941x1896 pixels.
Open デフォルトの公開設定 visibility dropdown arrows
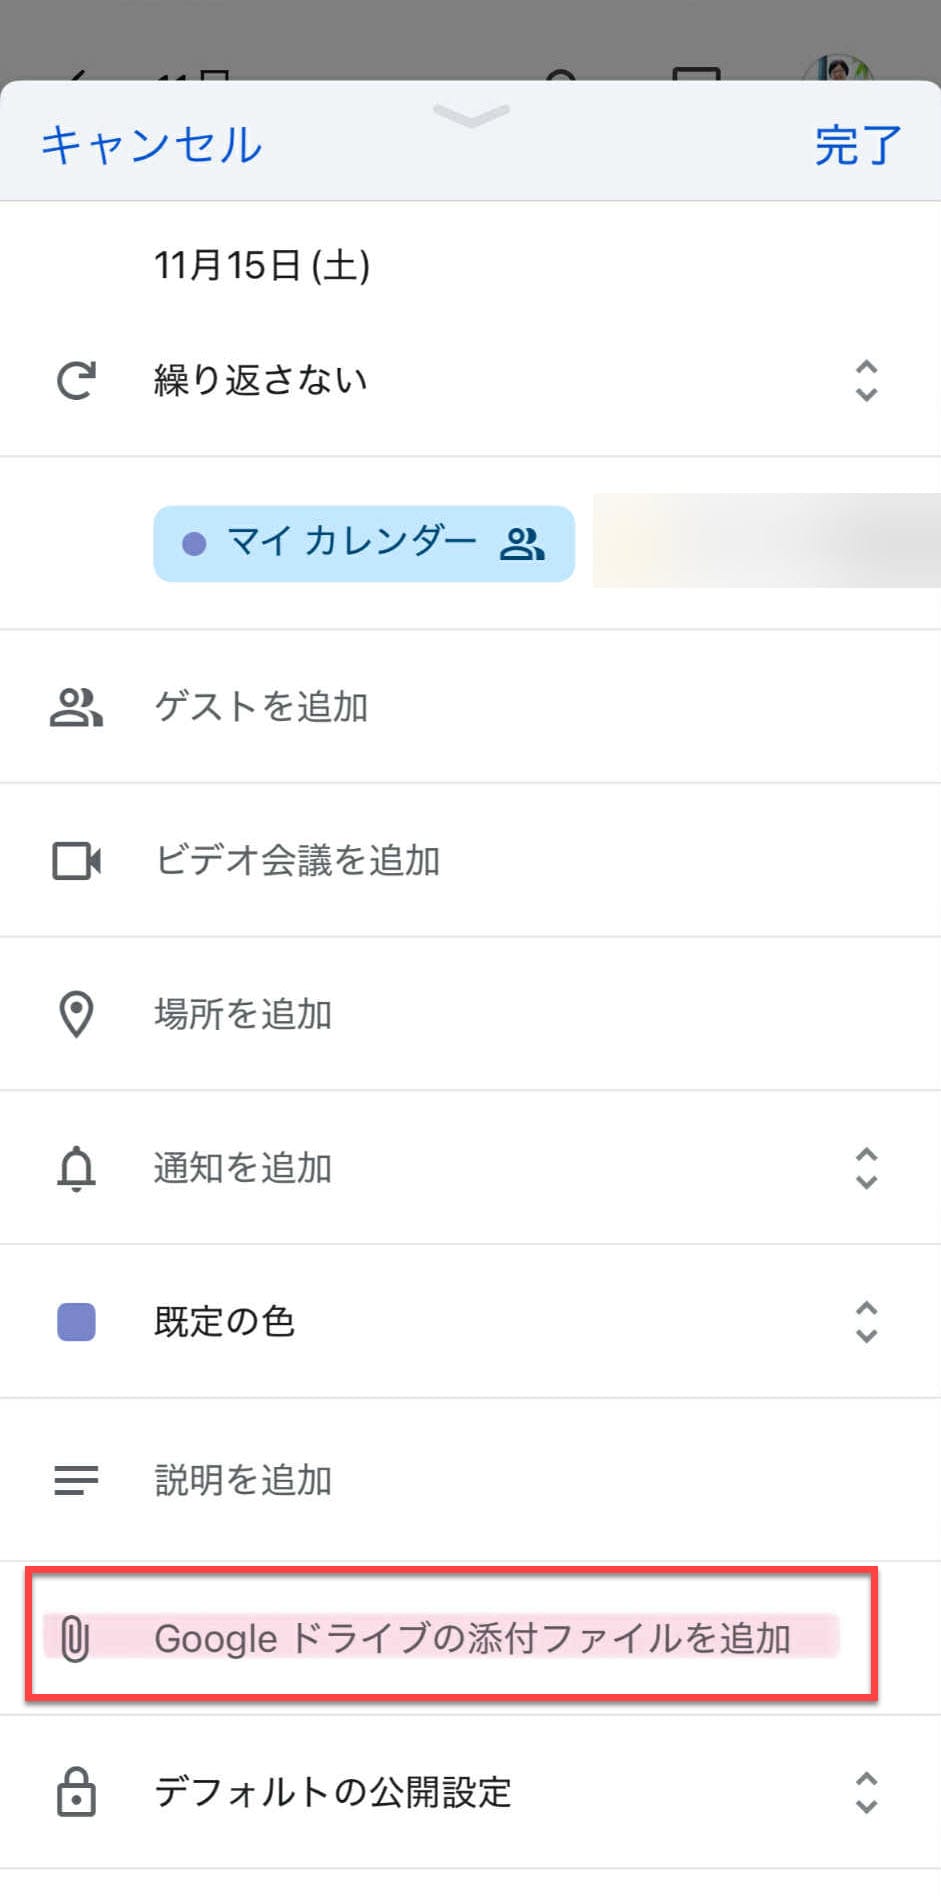click(866, 1792)
